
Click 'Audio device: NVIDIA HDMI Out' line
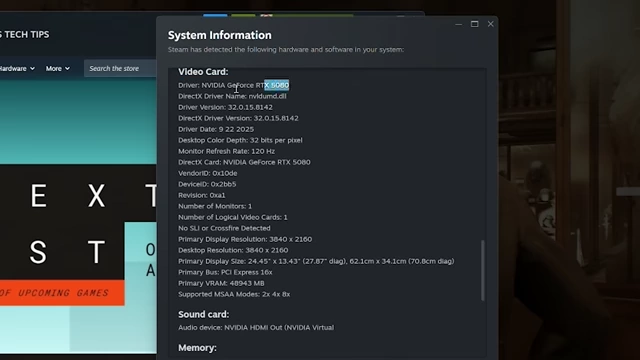point(256,328)
